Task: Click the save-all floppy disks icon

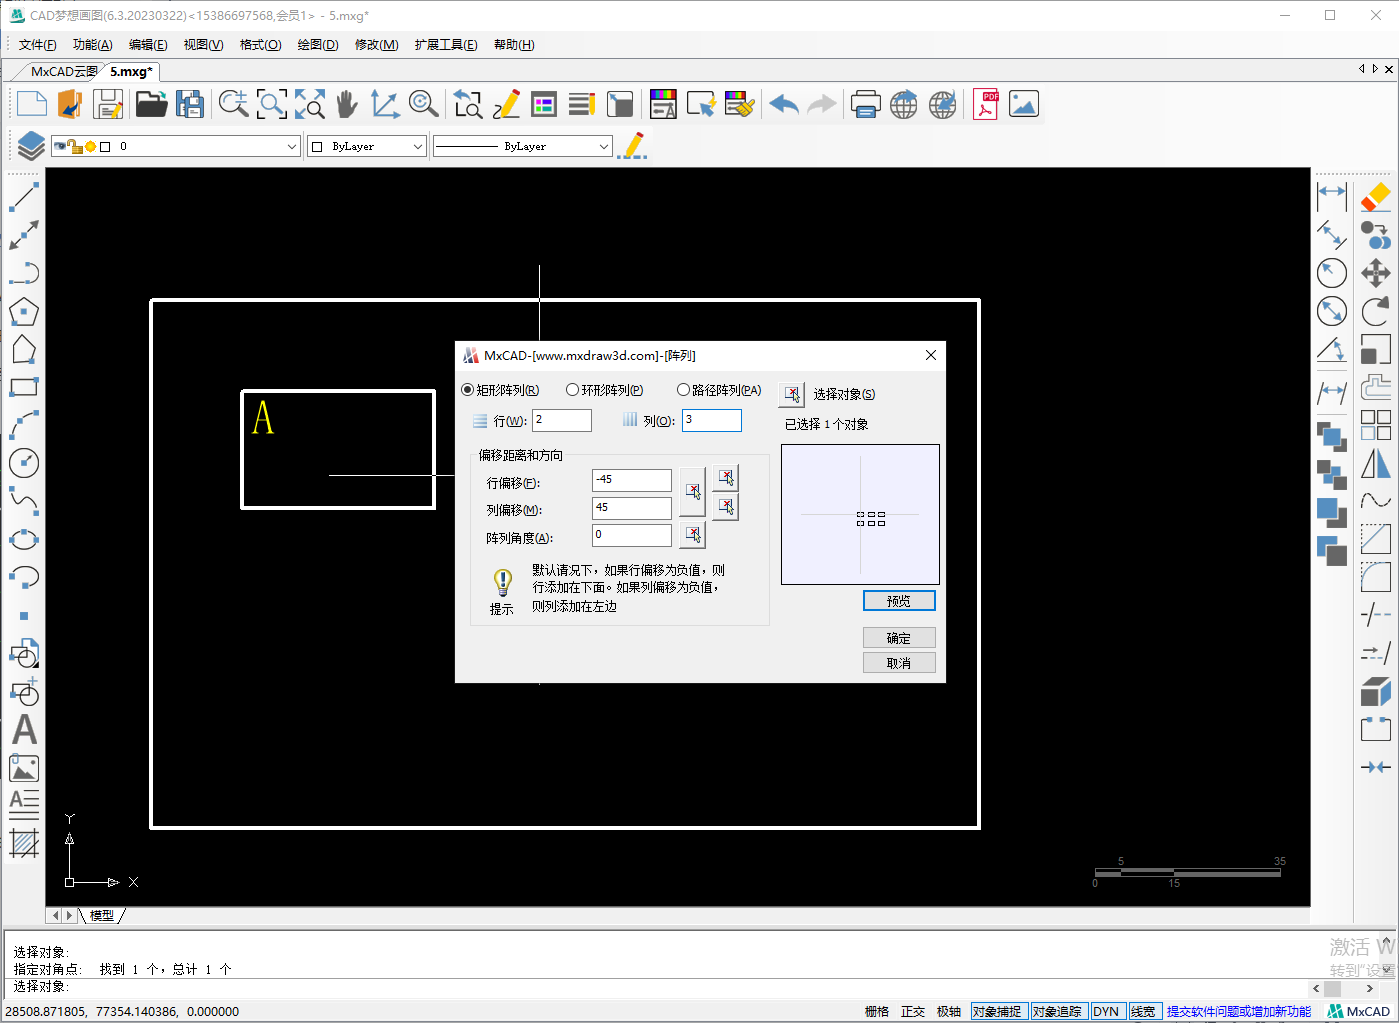Action: coord(190,104)
